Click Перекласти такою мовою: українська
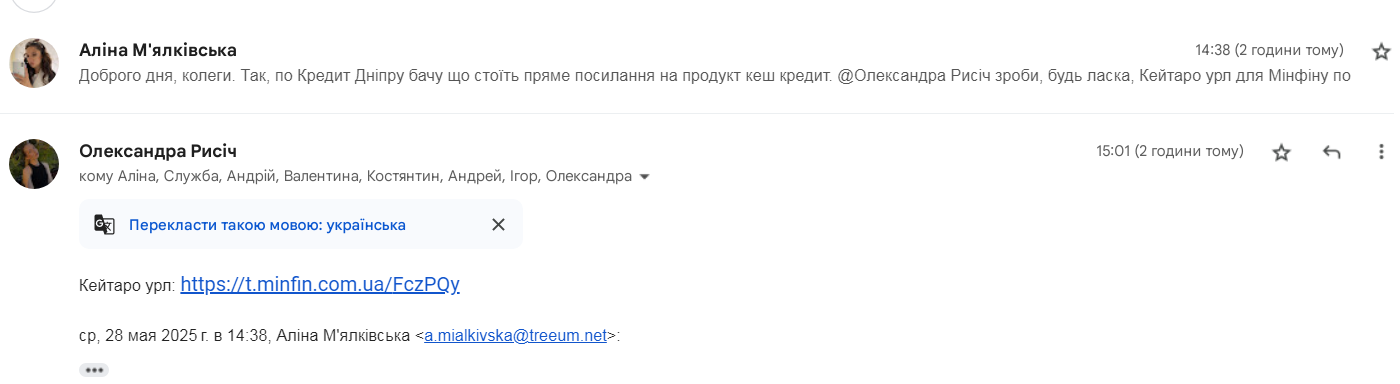Viewport: 1400px width, 384px height. coord(267,224)
